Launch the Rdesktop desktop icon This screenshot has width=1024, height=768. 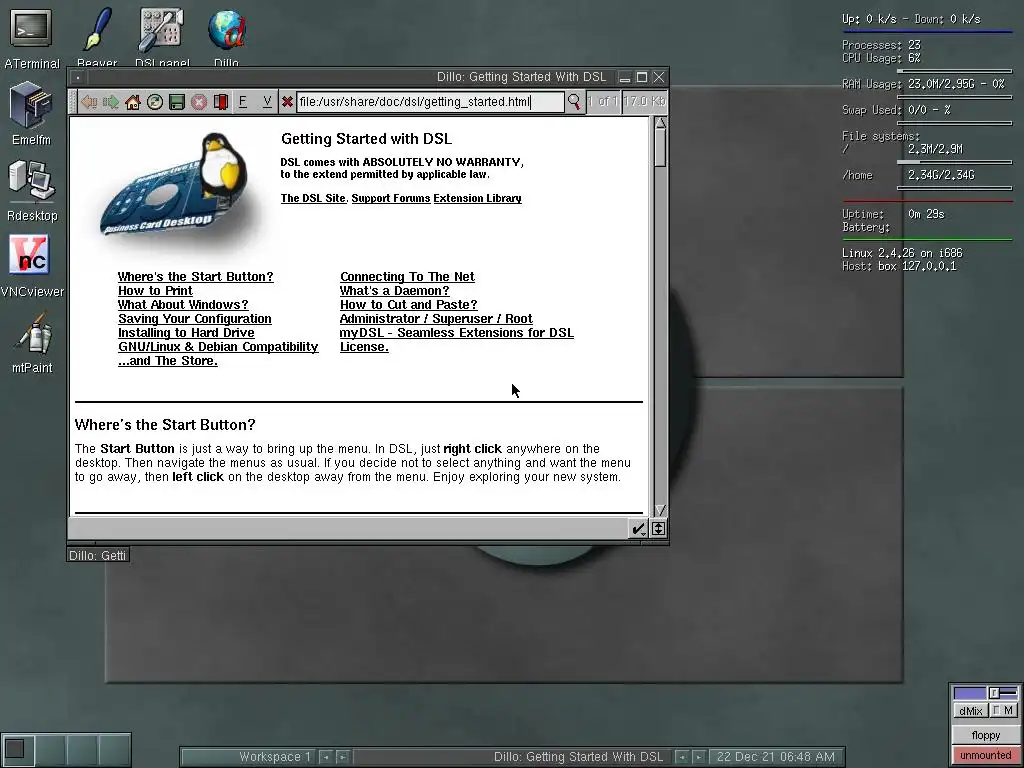31,180
